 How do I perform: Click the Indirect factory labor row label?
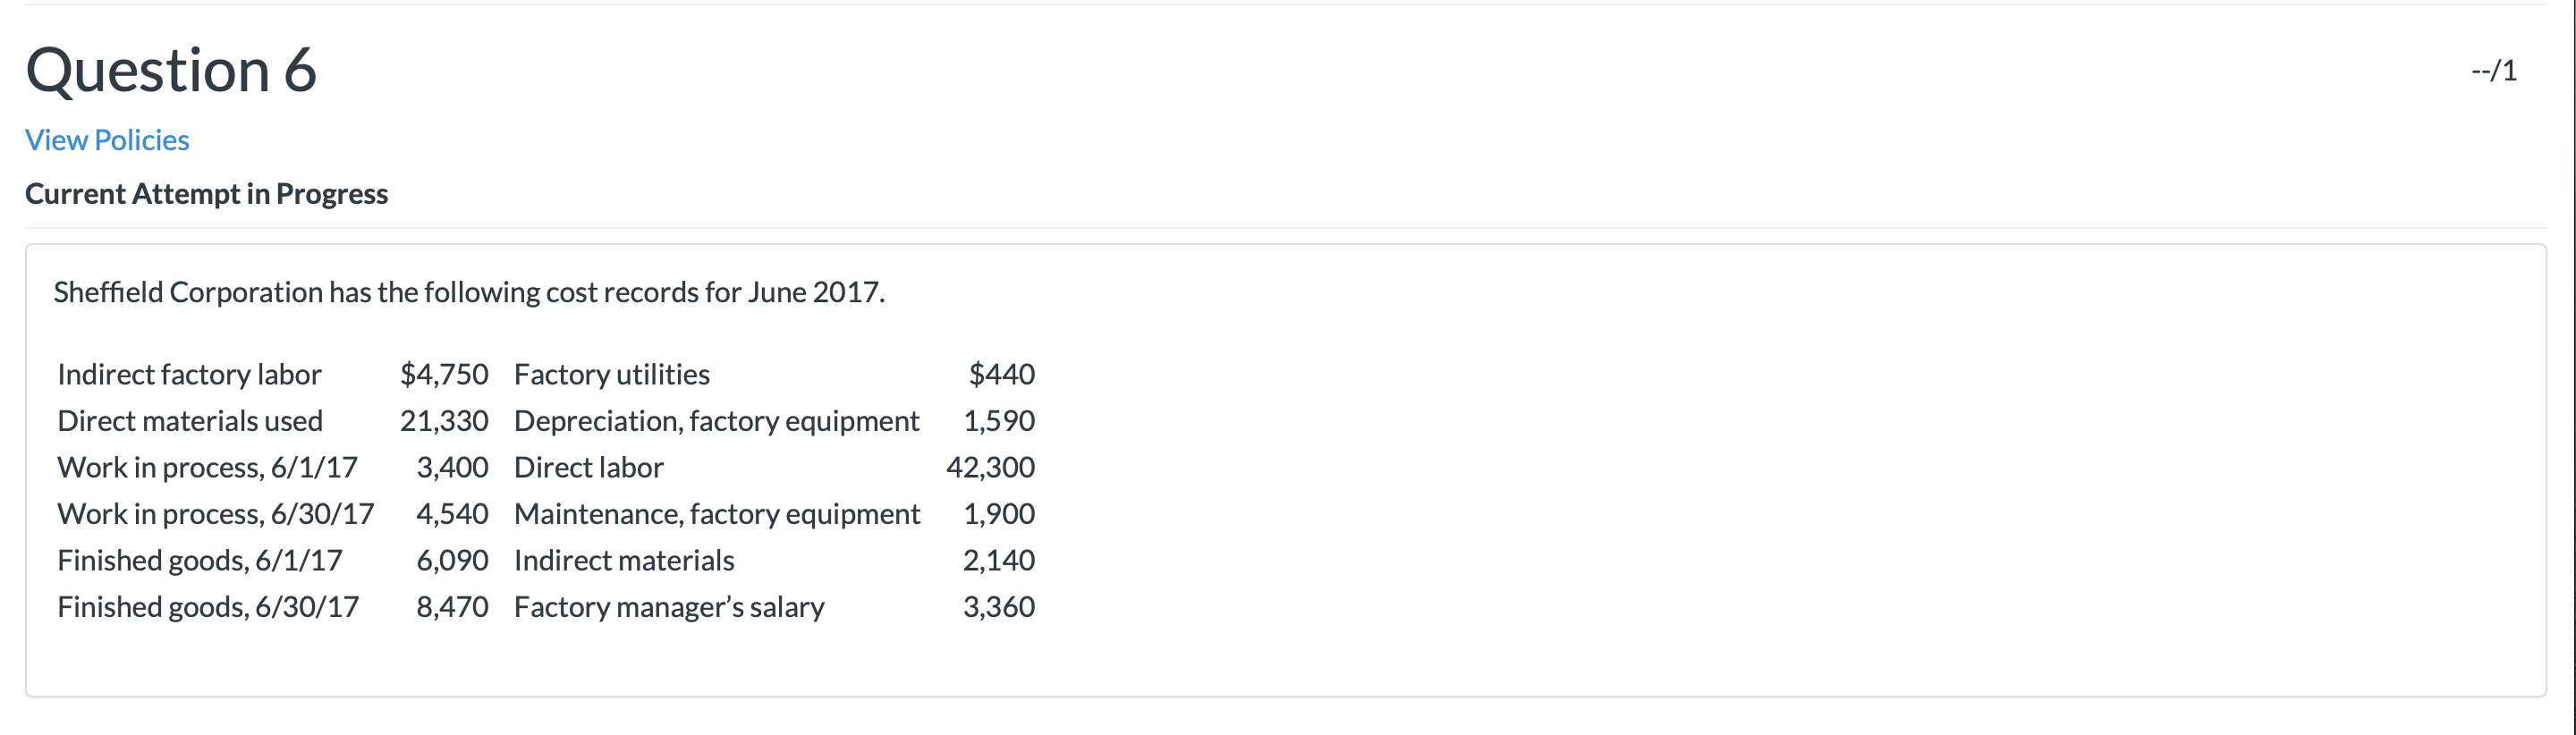pyautogui.click(x=189, y=374)
